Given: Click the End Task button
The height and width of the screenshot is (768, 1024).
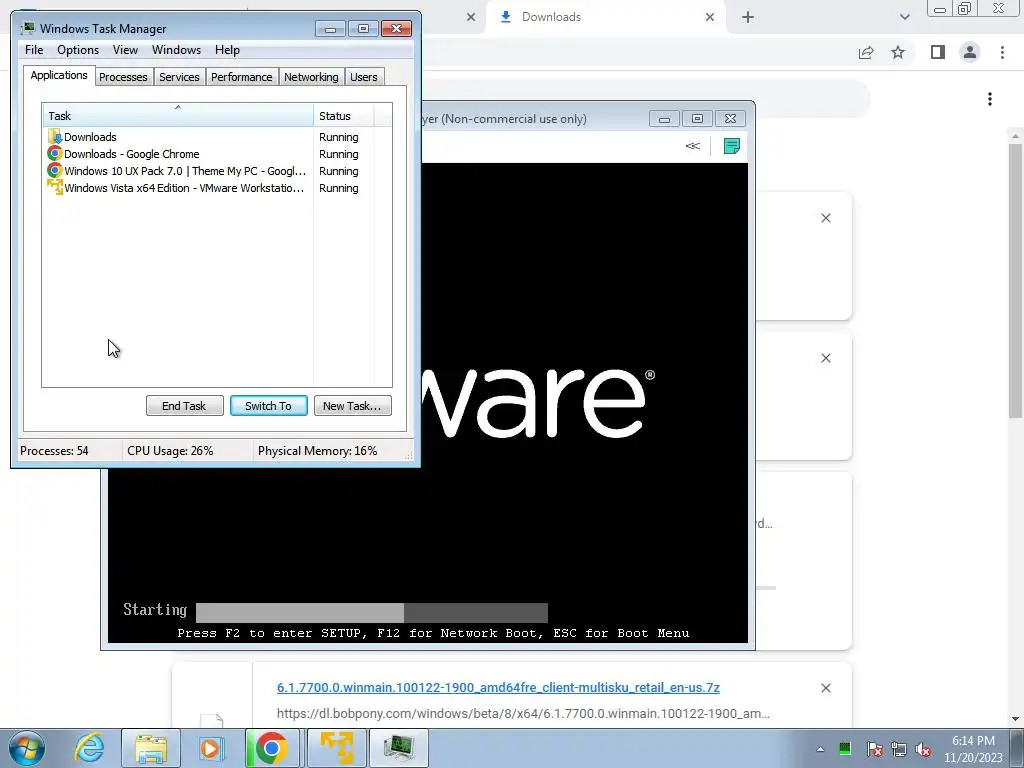Looking at the screenshot, I should 184,406.
